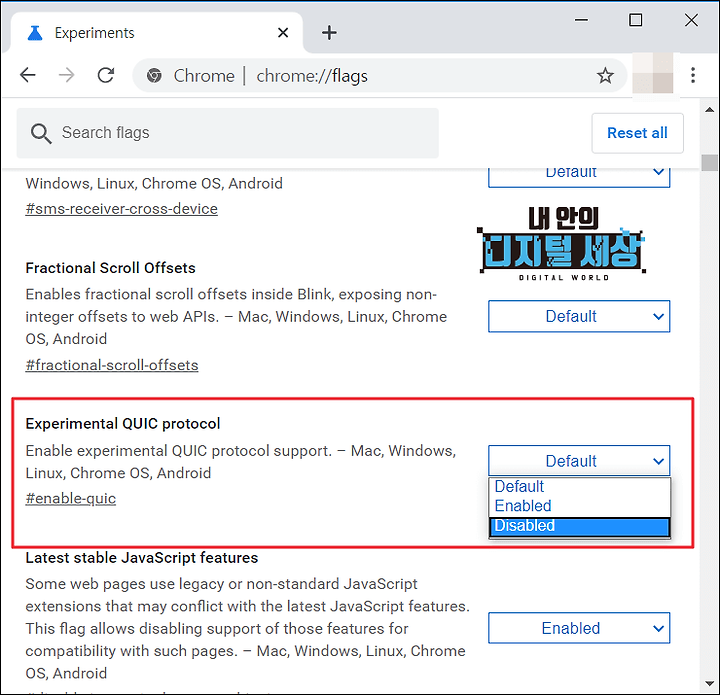The width and height of the screenshot is (720, 695).
Task: Click the scrollbar down arrow
Action: tap(709, 684)
